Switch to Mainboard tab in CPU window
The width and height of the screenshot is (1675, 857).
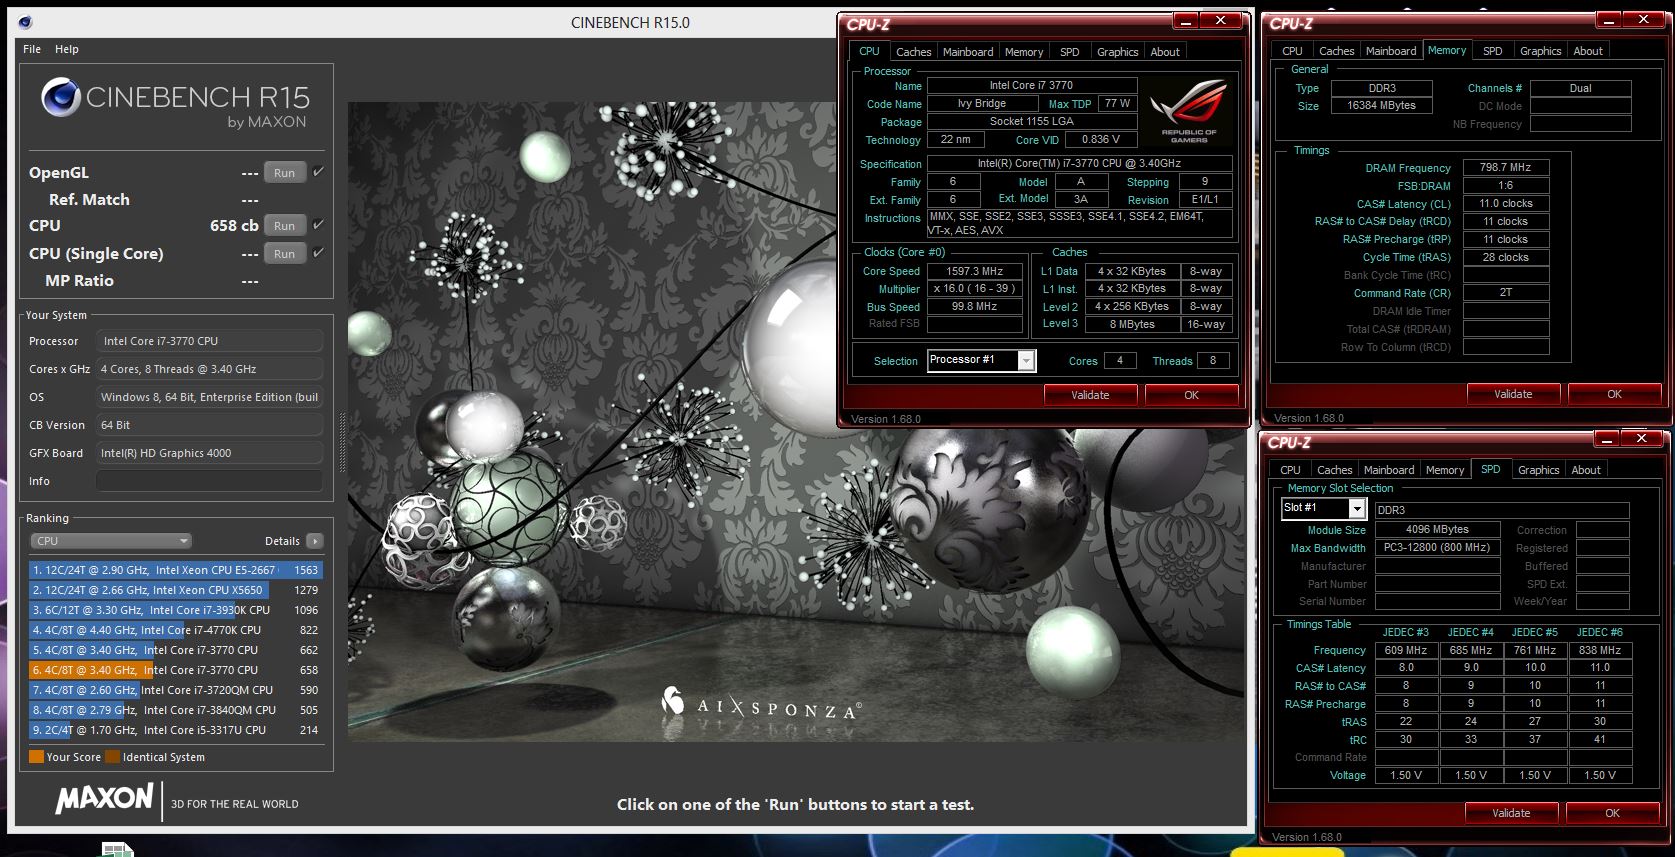coord(968,52)
